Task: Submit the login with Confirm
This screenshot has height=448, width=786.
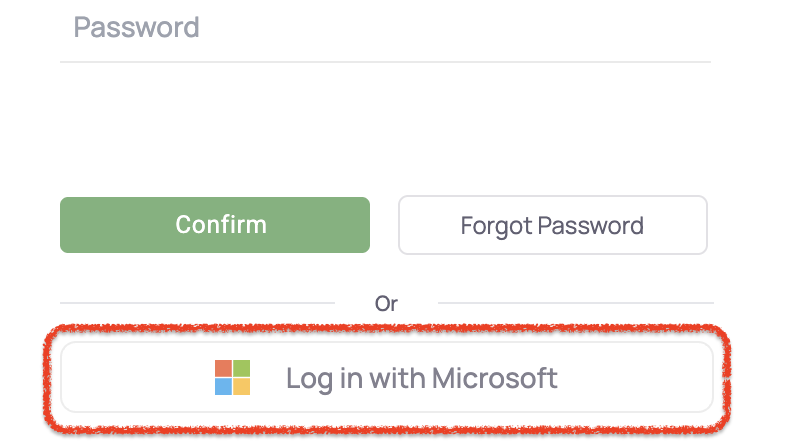Action: point(215,225)
